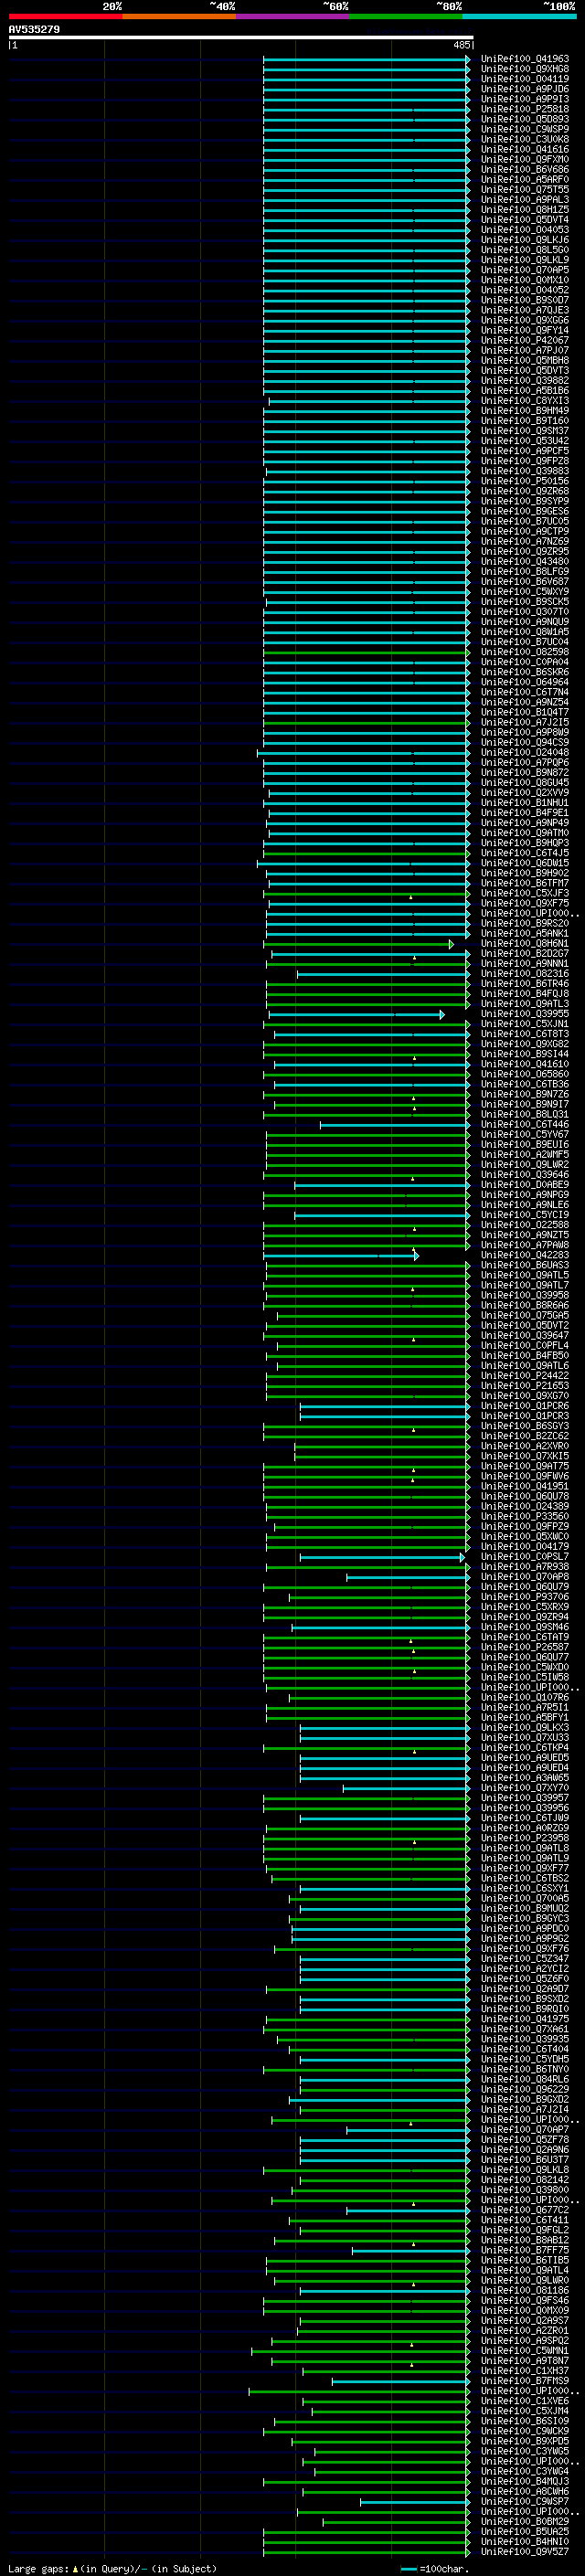The width and height of the screenshot is (585, 2576).
Task: Open hit UniRef100_O04119
Action: (524, 79)
